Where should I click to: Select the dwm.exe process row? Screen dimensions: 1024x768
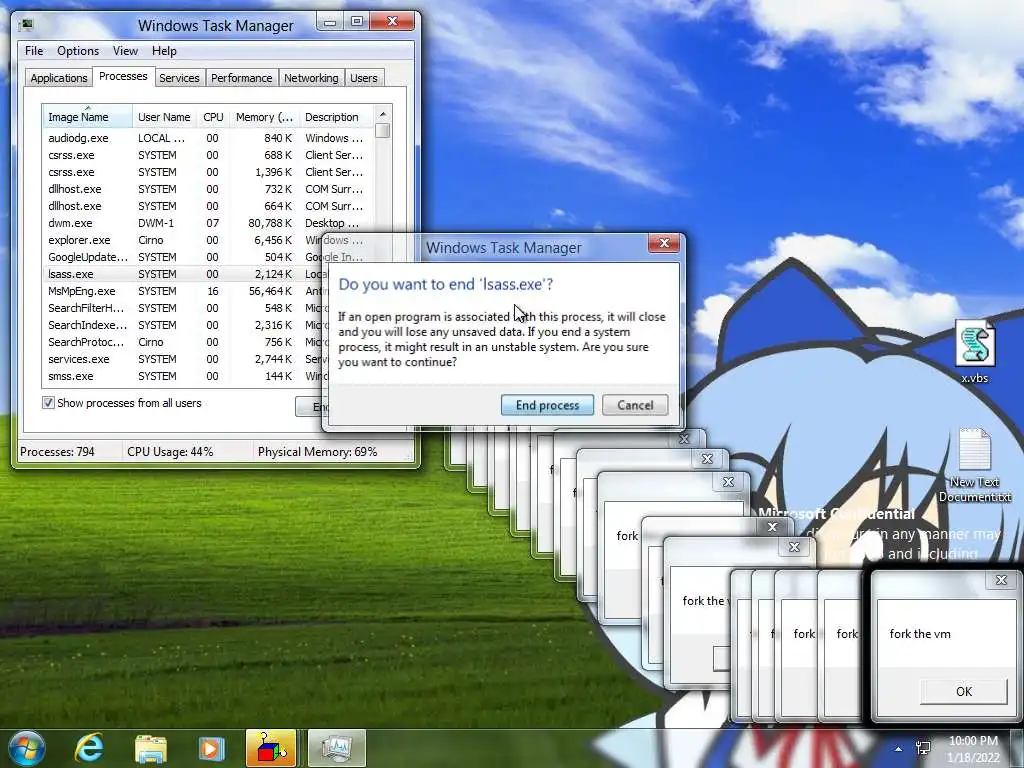(x=208, y=223)
